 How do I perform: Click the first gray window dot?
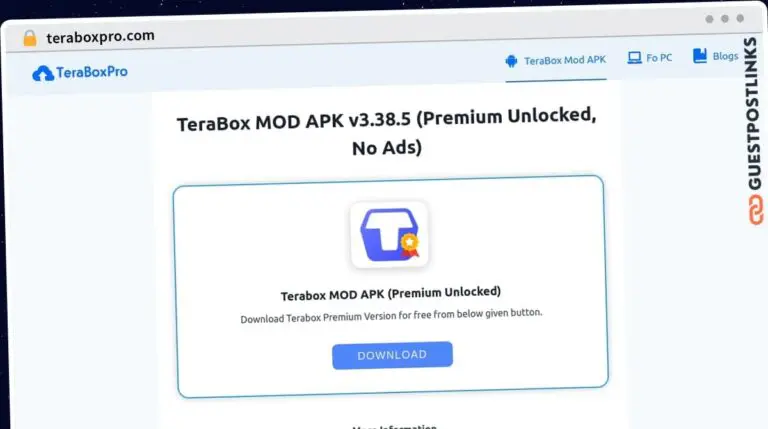point(709,19)
